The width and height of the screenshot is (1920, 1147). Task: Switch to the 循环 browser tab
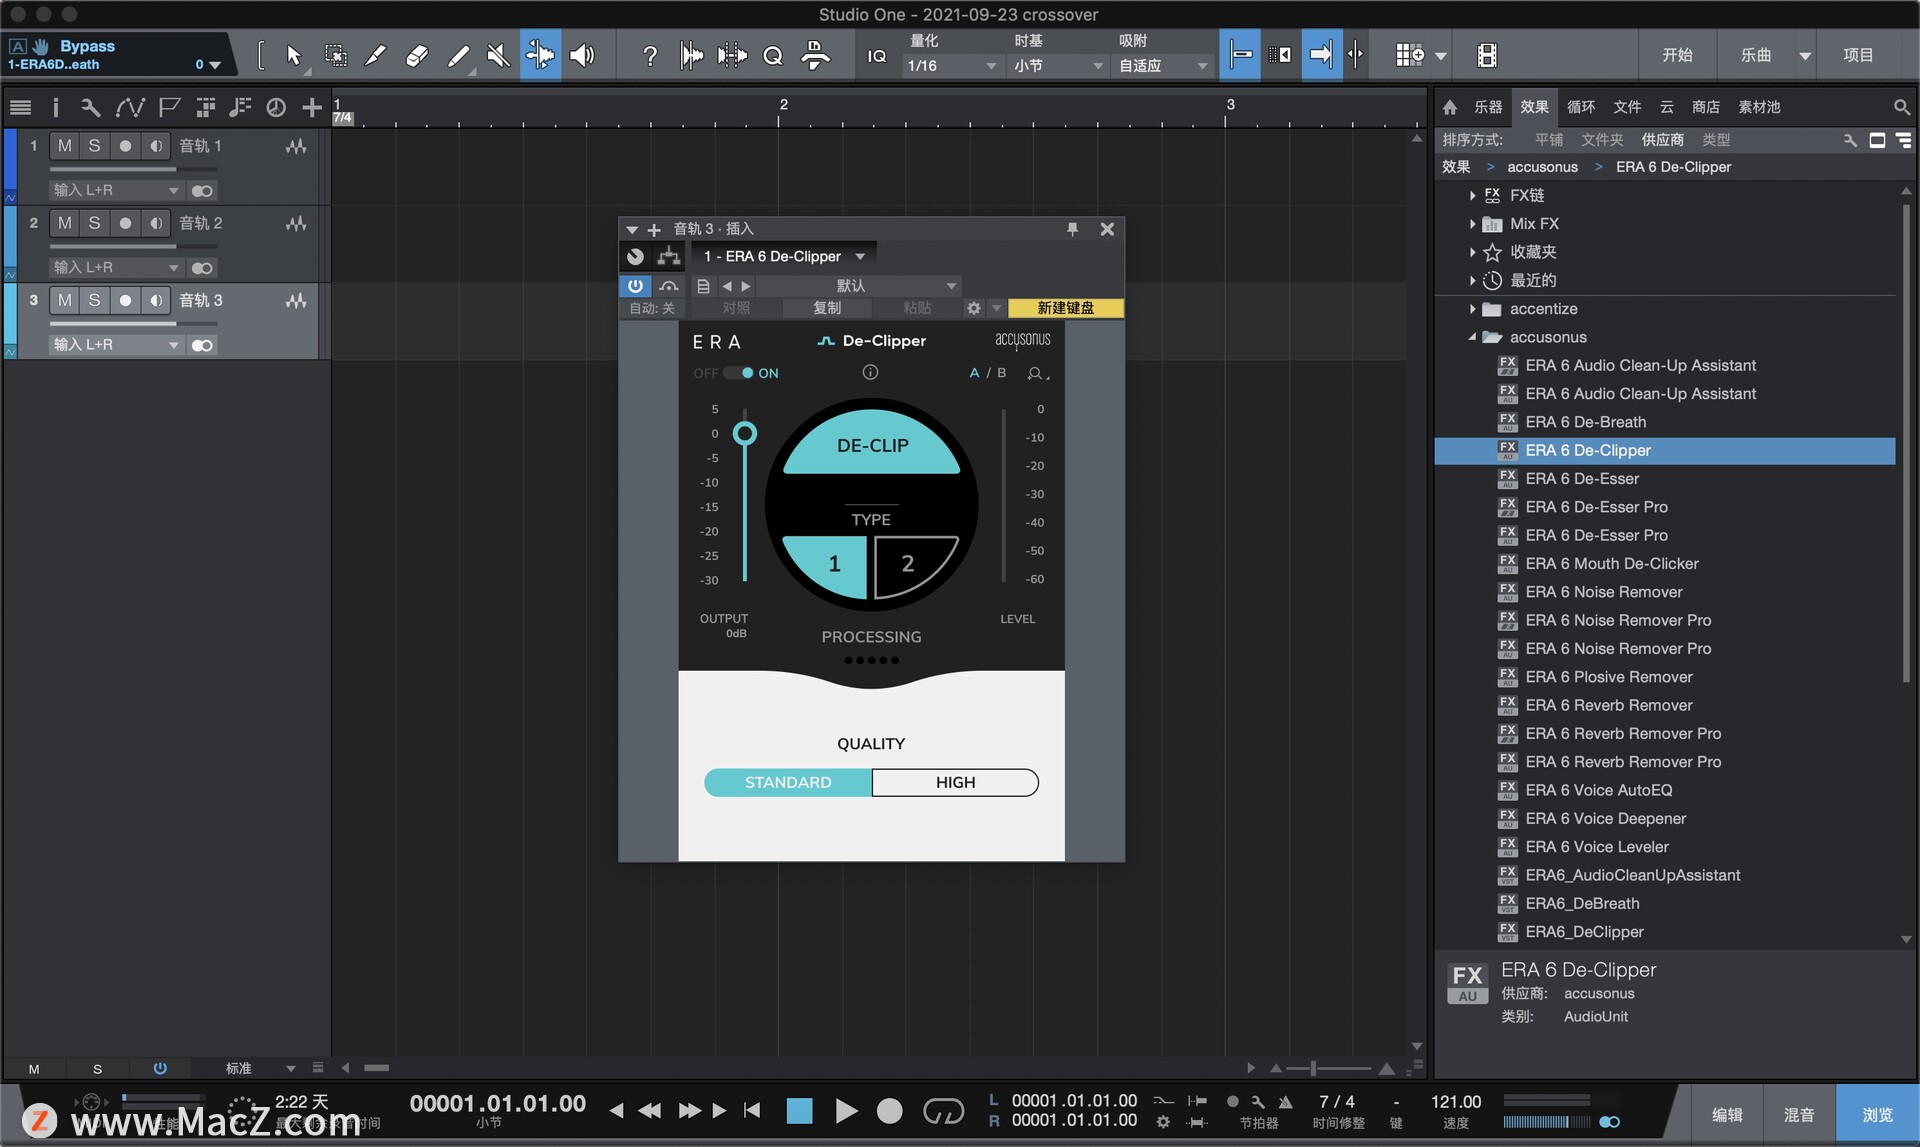[1580, 107]
